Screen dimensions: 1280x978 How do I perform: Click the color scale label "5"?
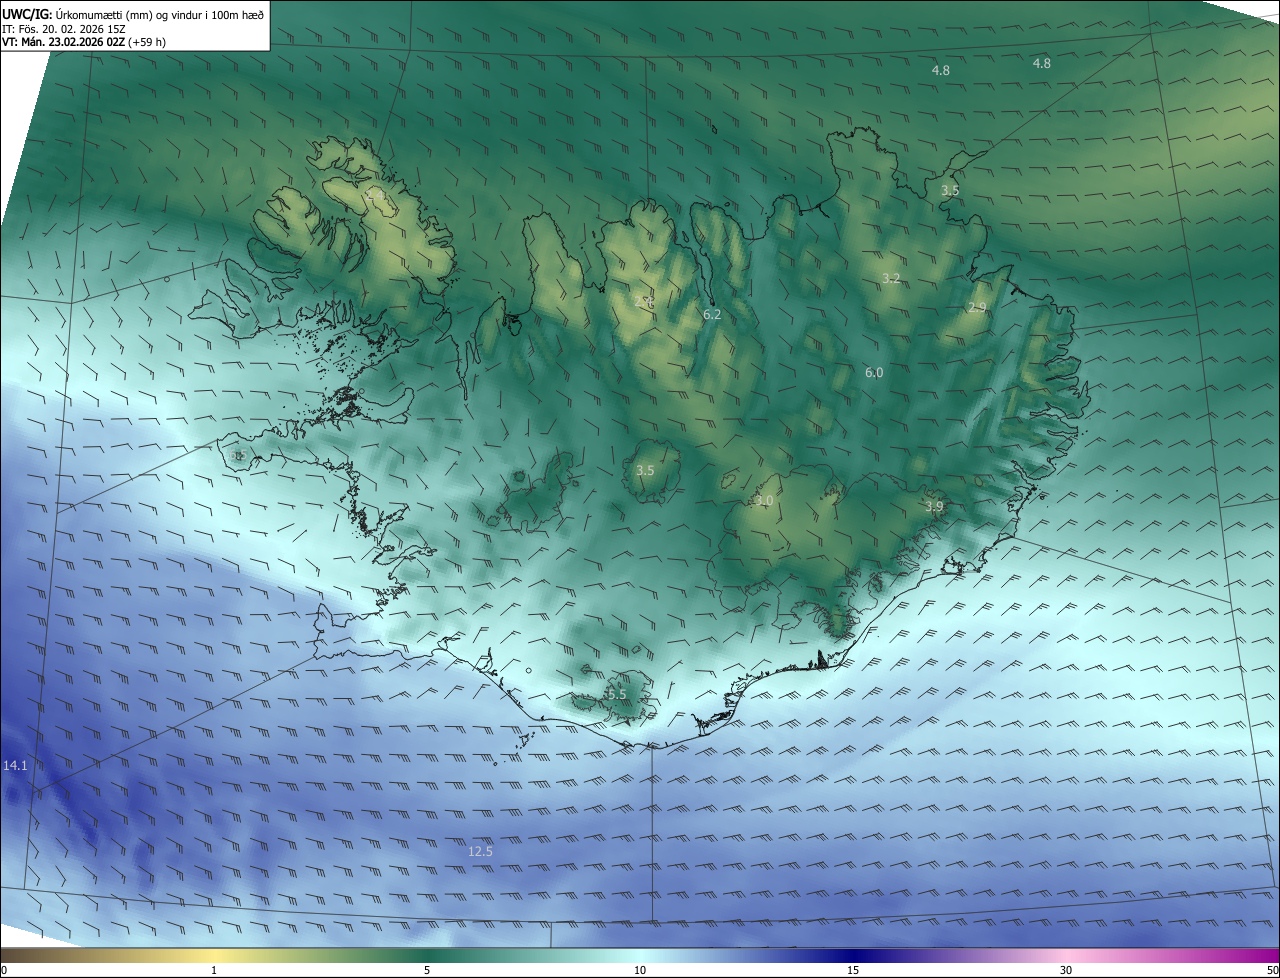coord(427,970)
